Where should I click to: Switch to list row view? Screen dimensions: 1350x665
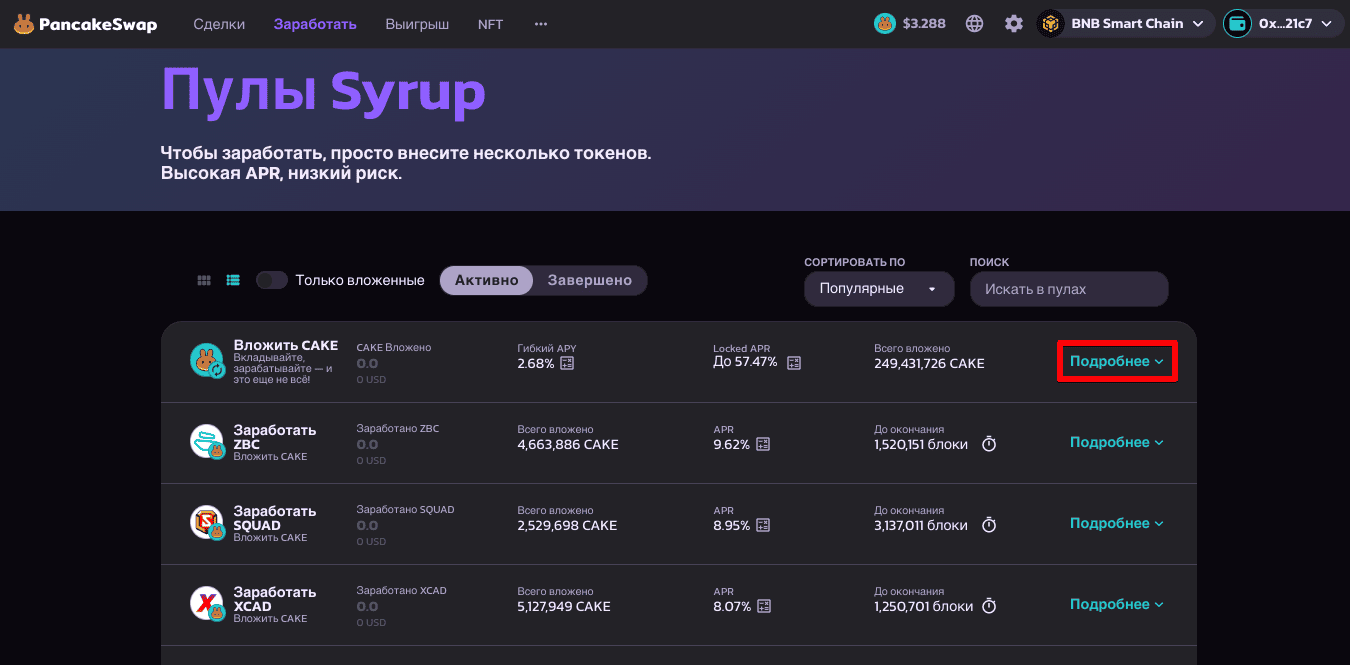tap(233, 281)
